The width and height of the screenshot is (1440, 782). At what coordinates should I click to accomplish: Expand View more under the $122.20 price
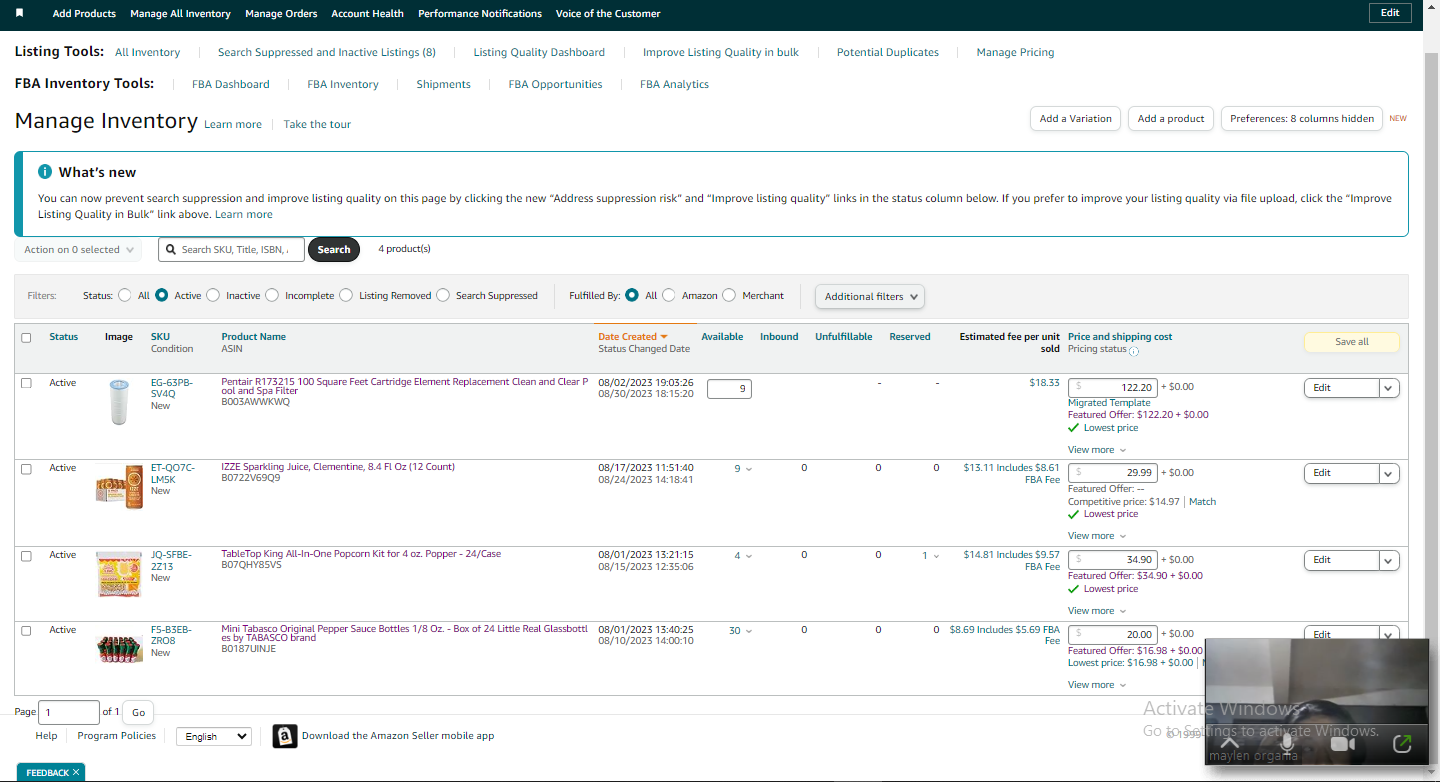pos(1096,450)
